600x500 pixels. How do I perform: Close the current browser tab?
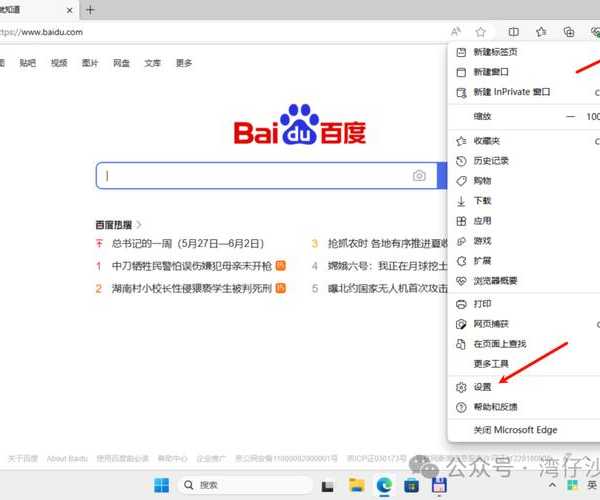[69, 10]
